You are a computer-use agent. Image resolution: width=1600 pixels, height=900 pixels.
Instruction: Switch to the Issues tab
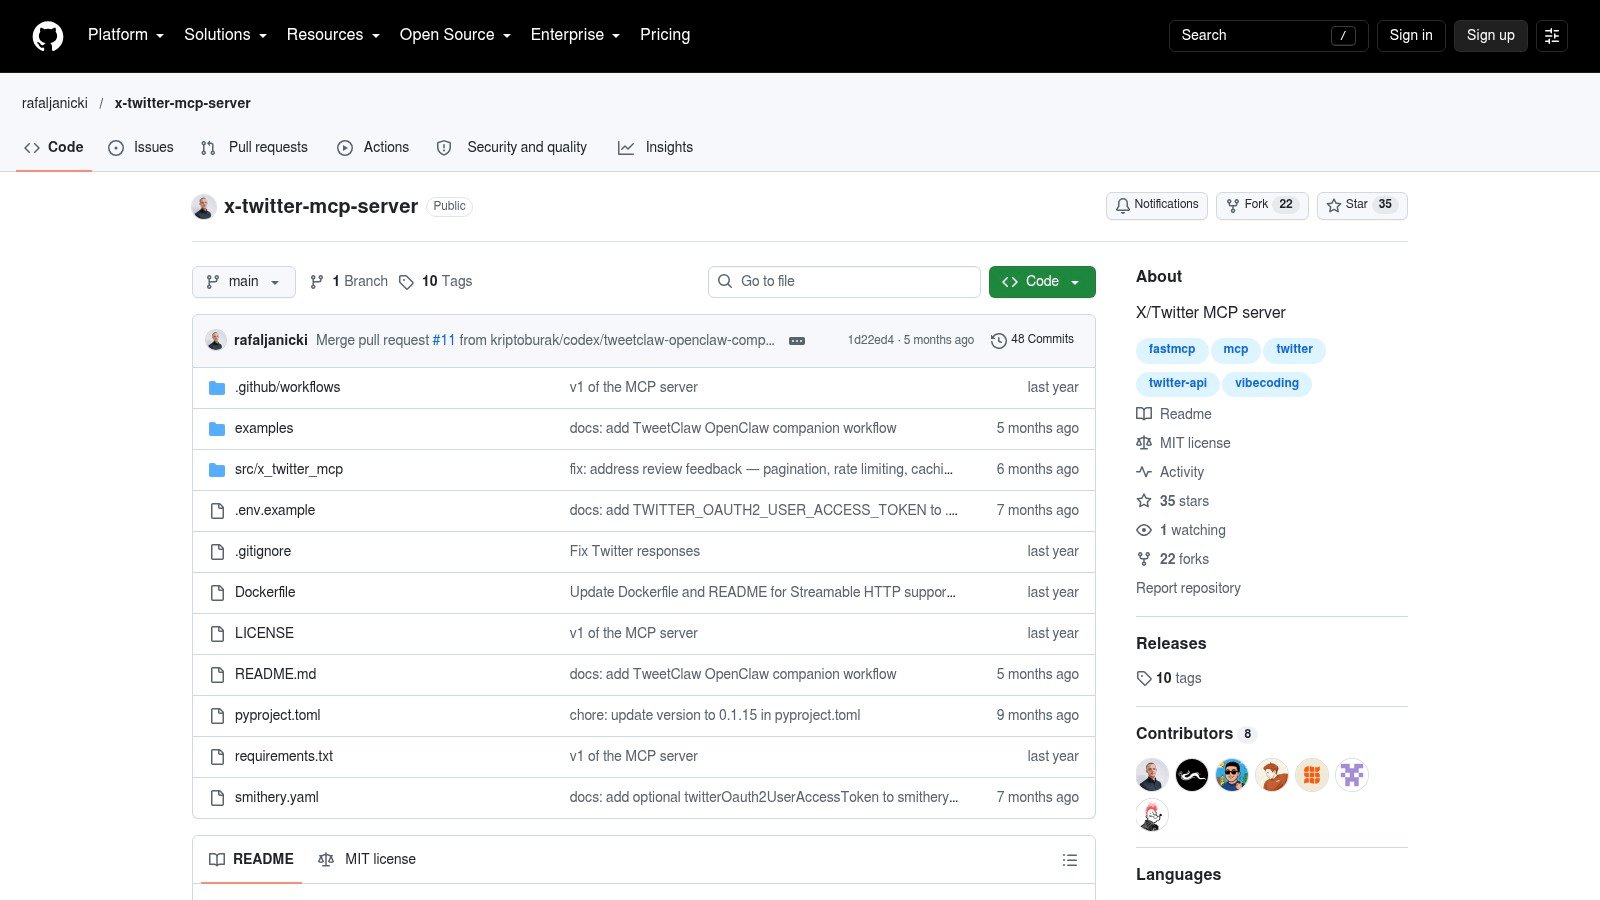(141, 148)
